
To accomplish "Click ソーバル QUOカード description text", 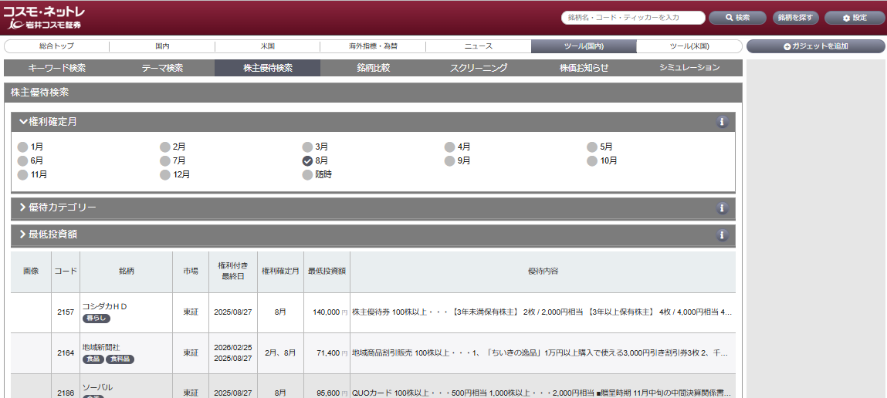I will coord(541,392).
